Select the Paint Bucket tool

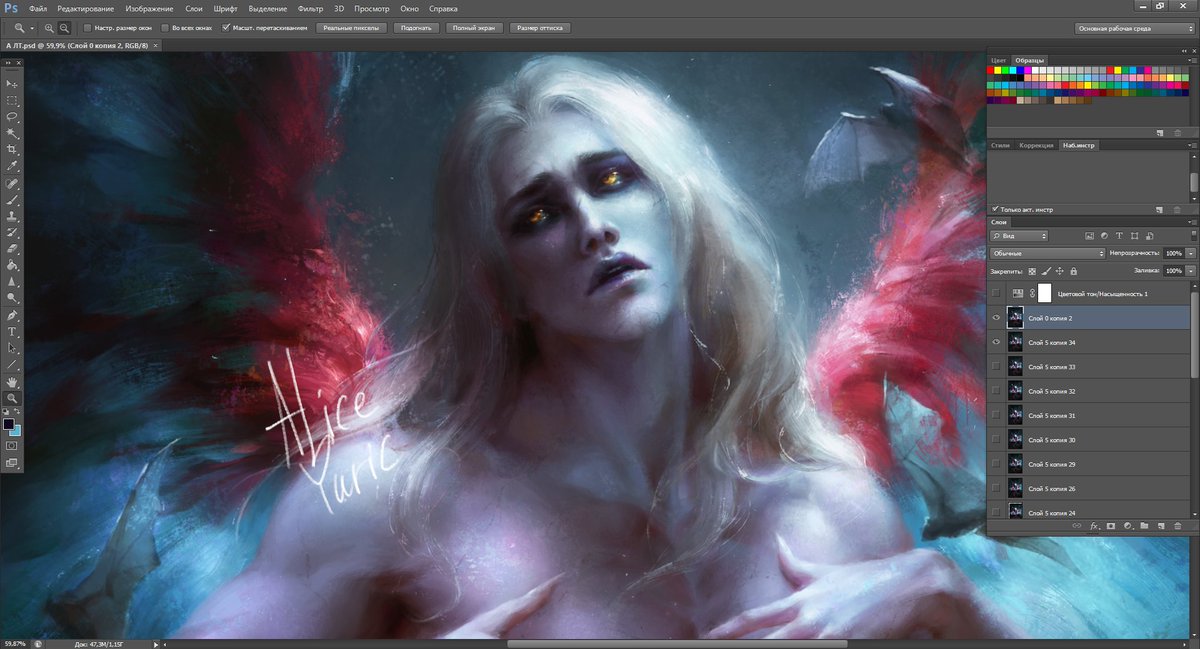[12, 265]
